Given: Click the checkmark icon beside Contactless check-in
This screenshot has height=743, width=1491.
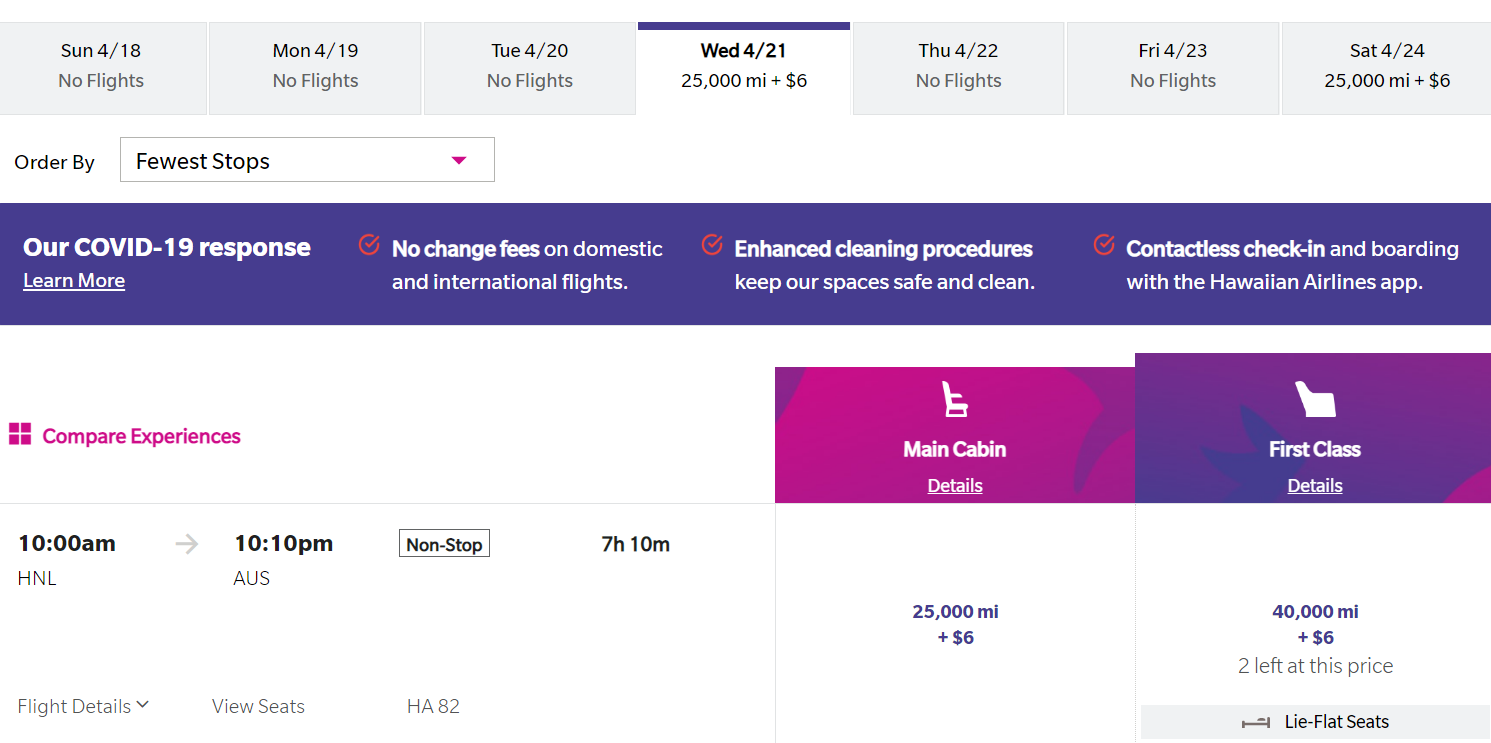Looking at the screenshot, I should [1104, 244].
